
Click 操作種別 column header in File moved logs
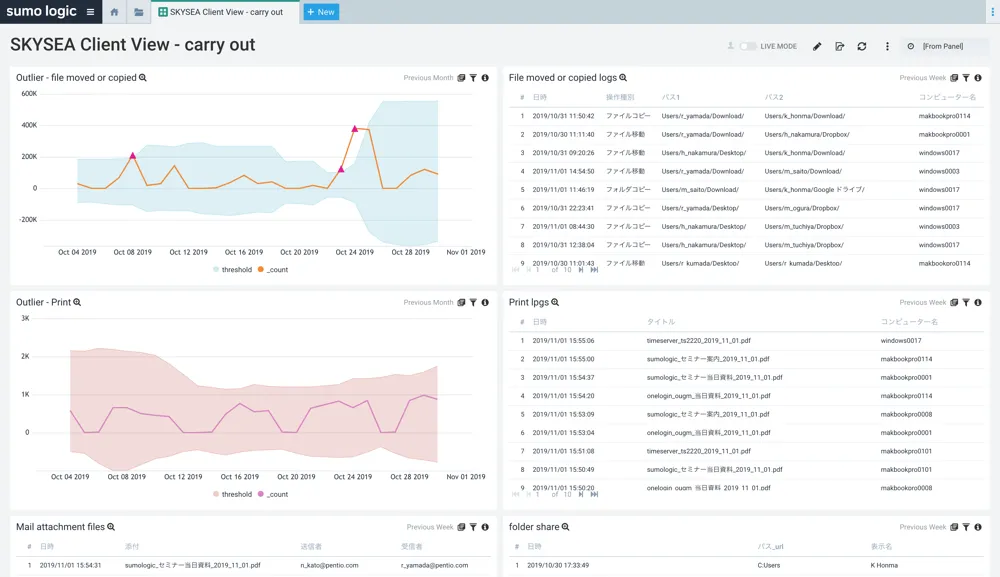tap(620, 98)
